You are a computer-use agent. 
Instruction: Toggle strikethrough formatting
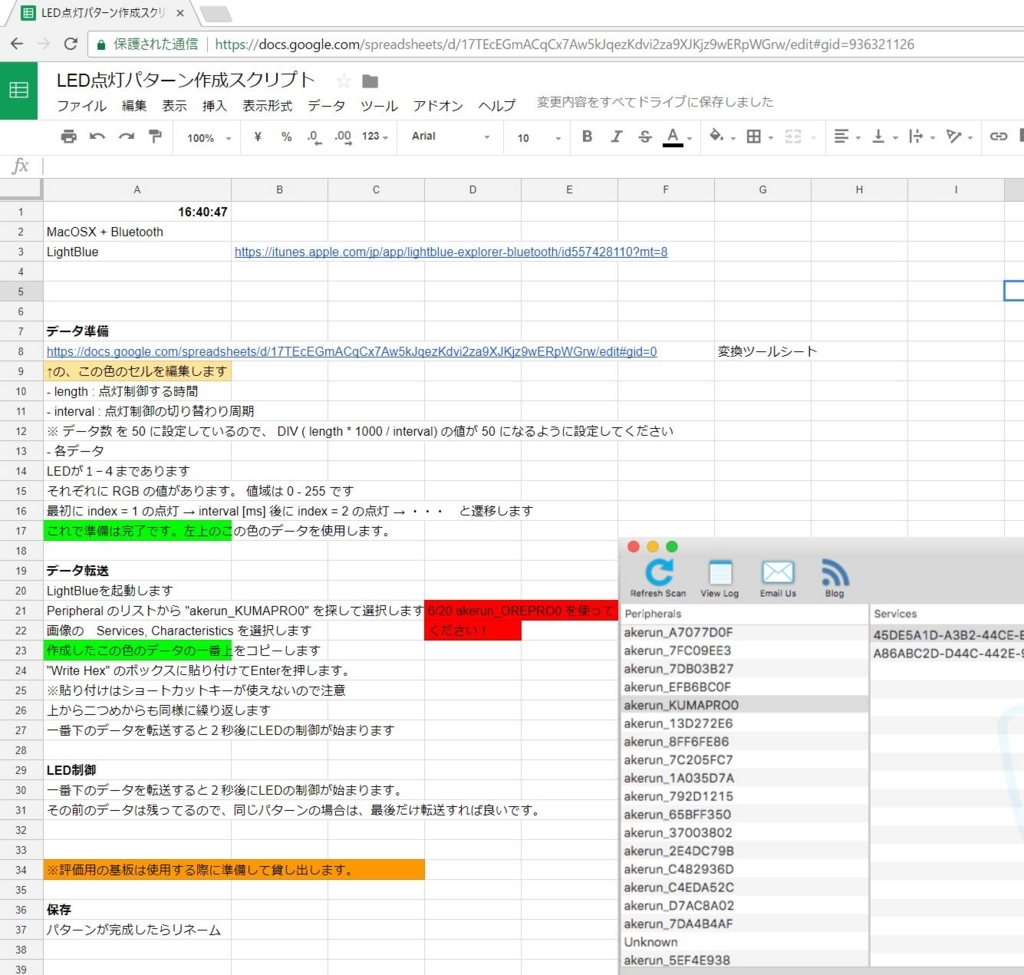[x=645, y=136]
